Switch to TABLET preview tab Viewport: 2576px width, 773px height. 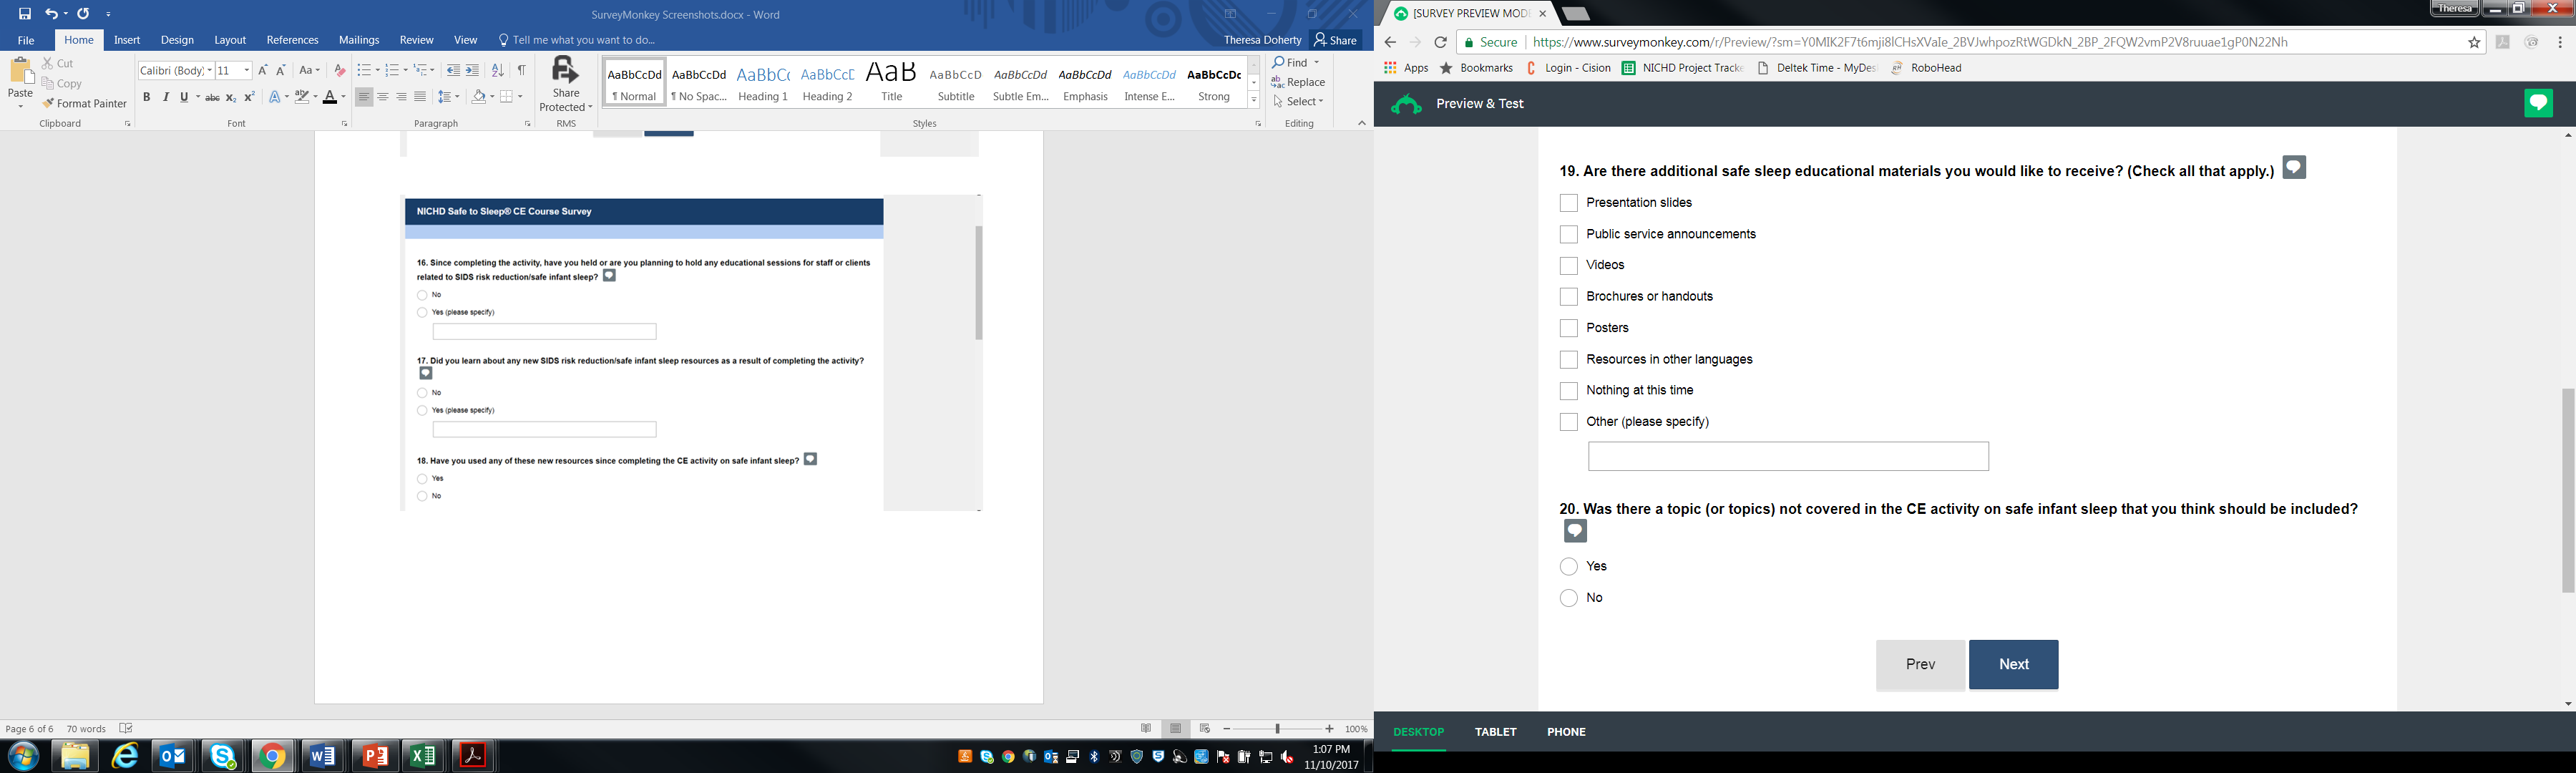pyautogui.click(x=1495, y=732)
